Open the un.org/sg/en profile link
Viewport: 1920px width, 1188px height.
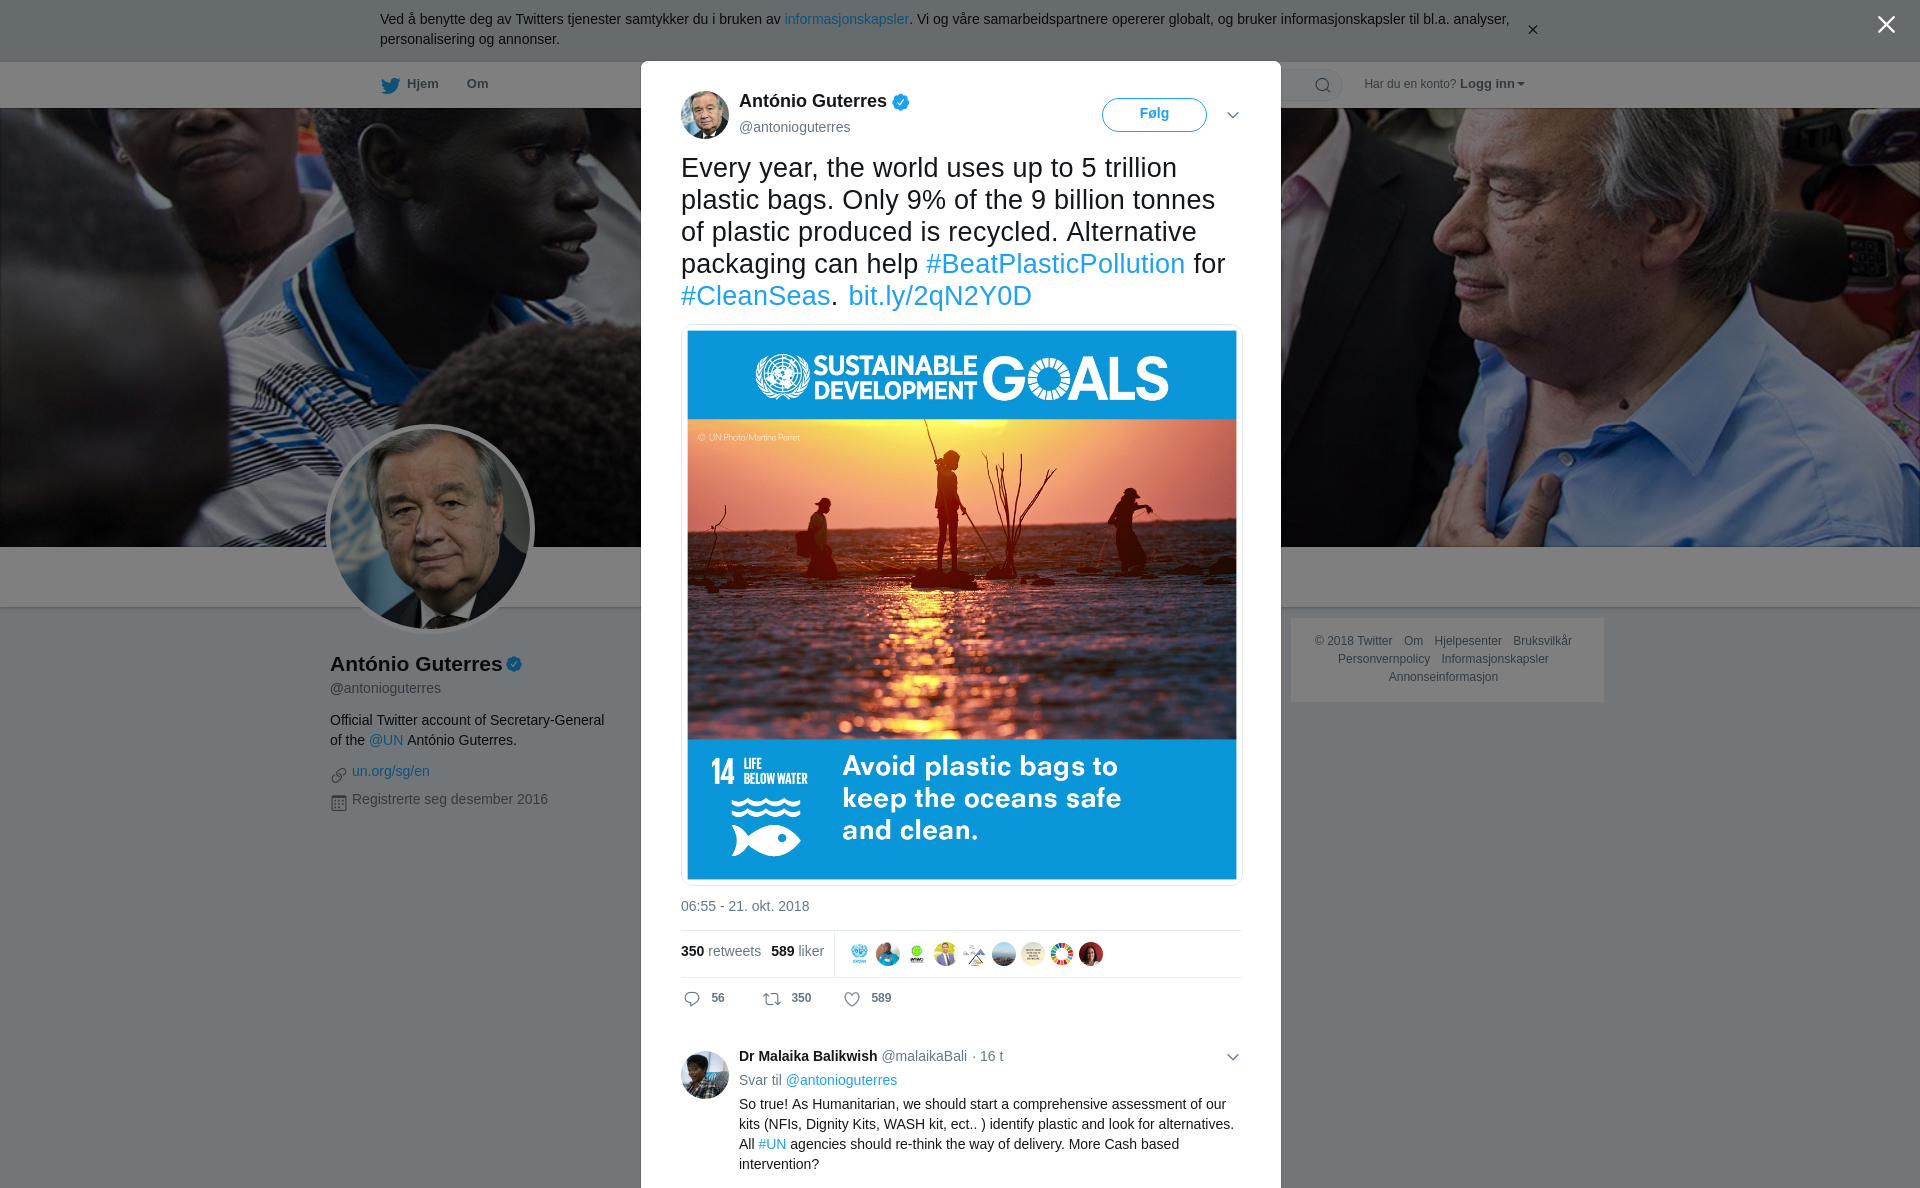click(x=391, y=771)
